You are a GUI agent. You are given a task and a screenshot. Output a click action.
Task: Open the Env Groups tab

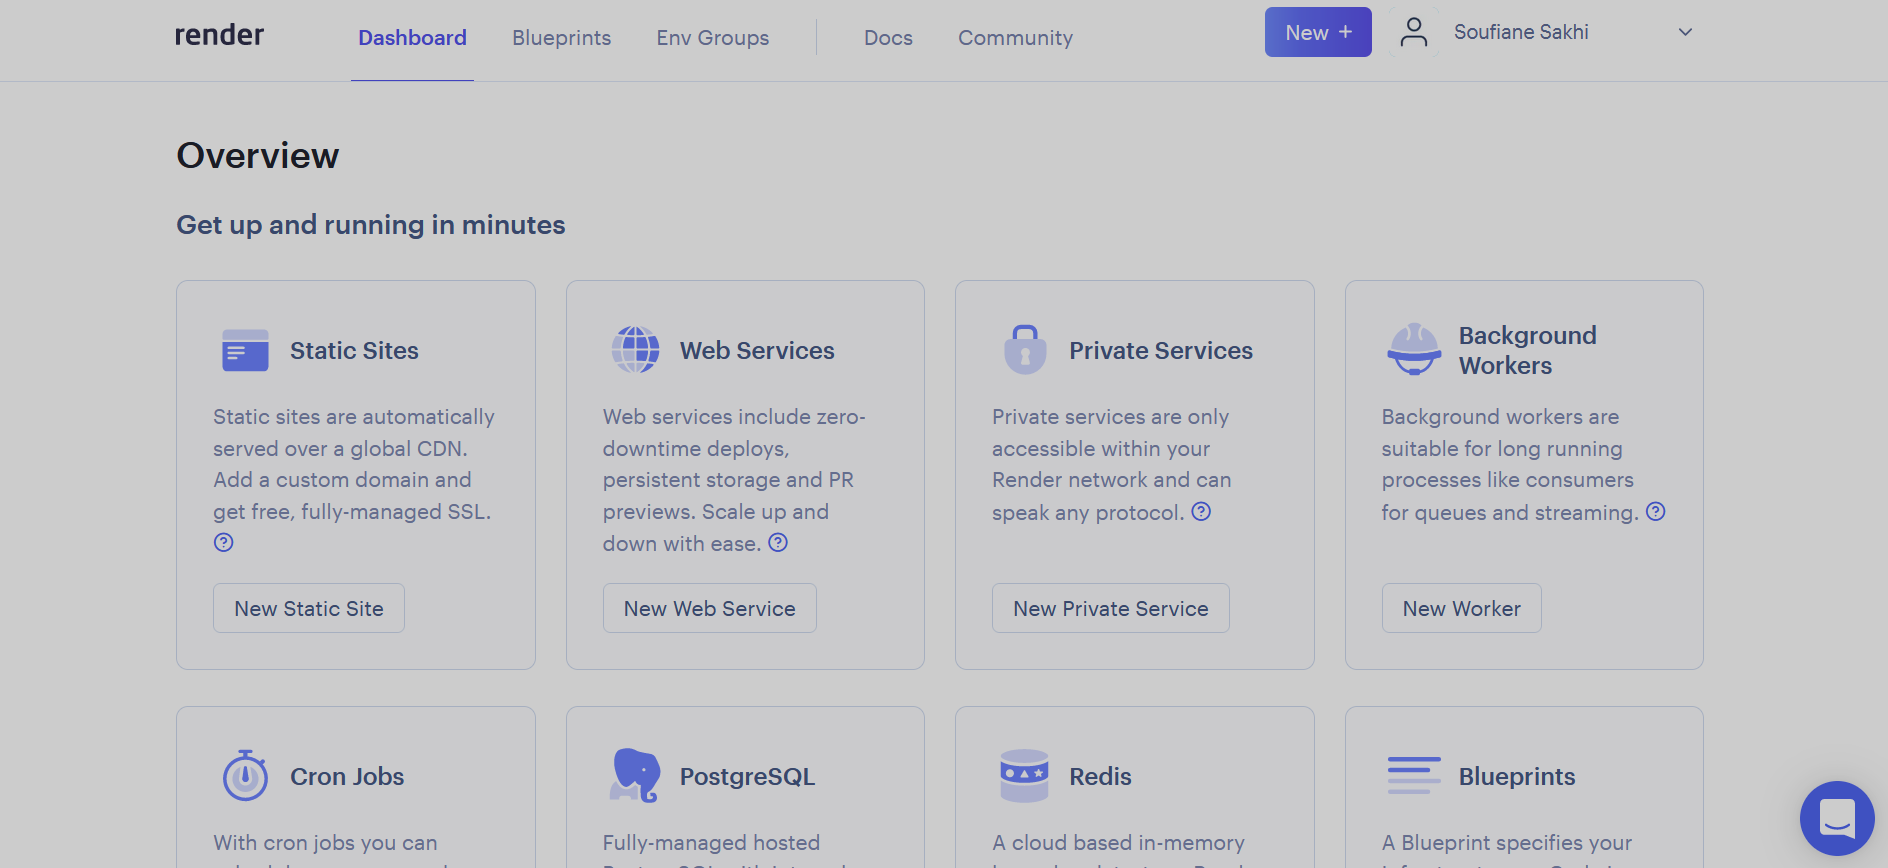712,38
